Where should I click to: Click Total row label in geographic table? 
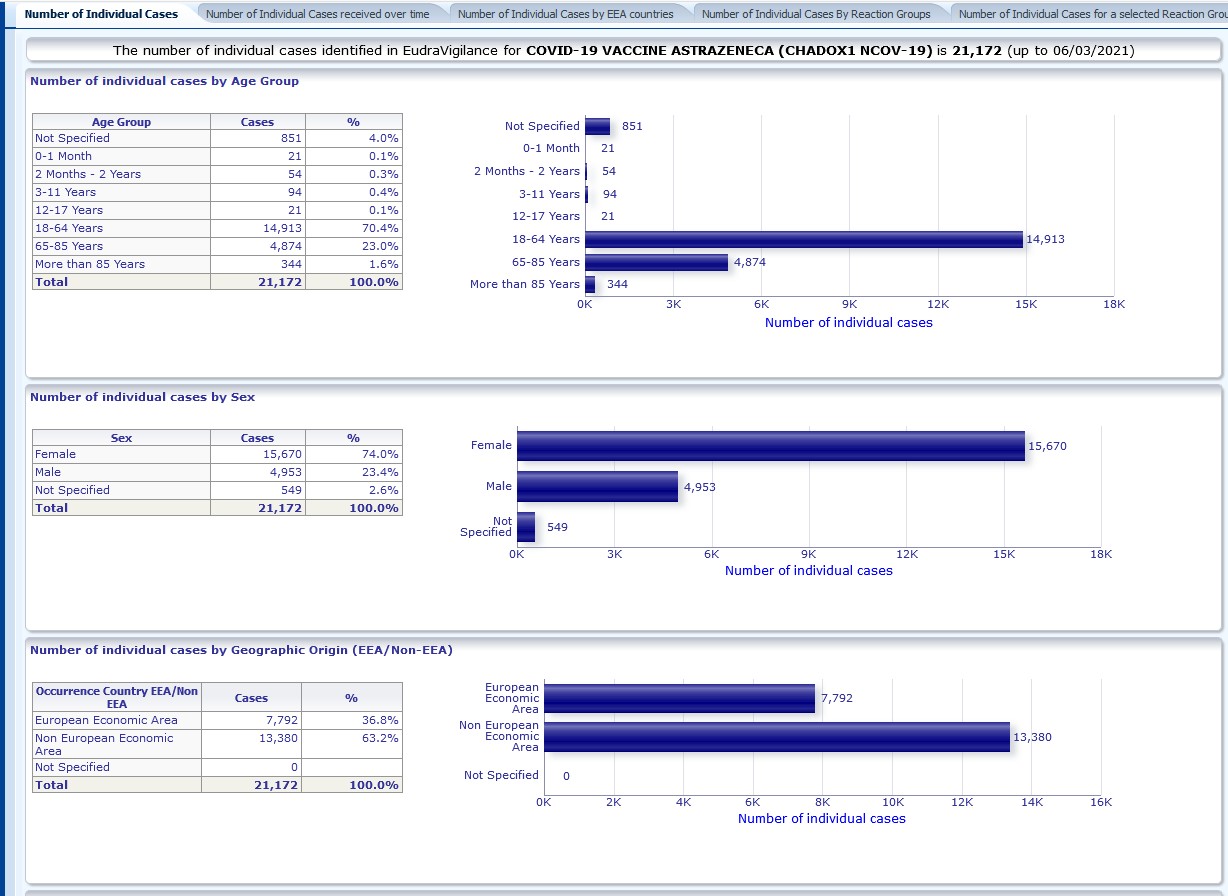117,785
